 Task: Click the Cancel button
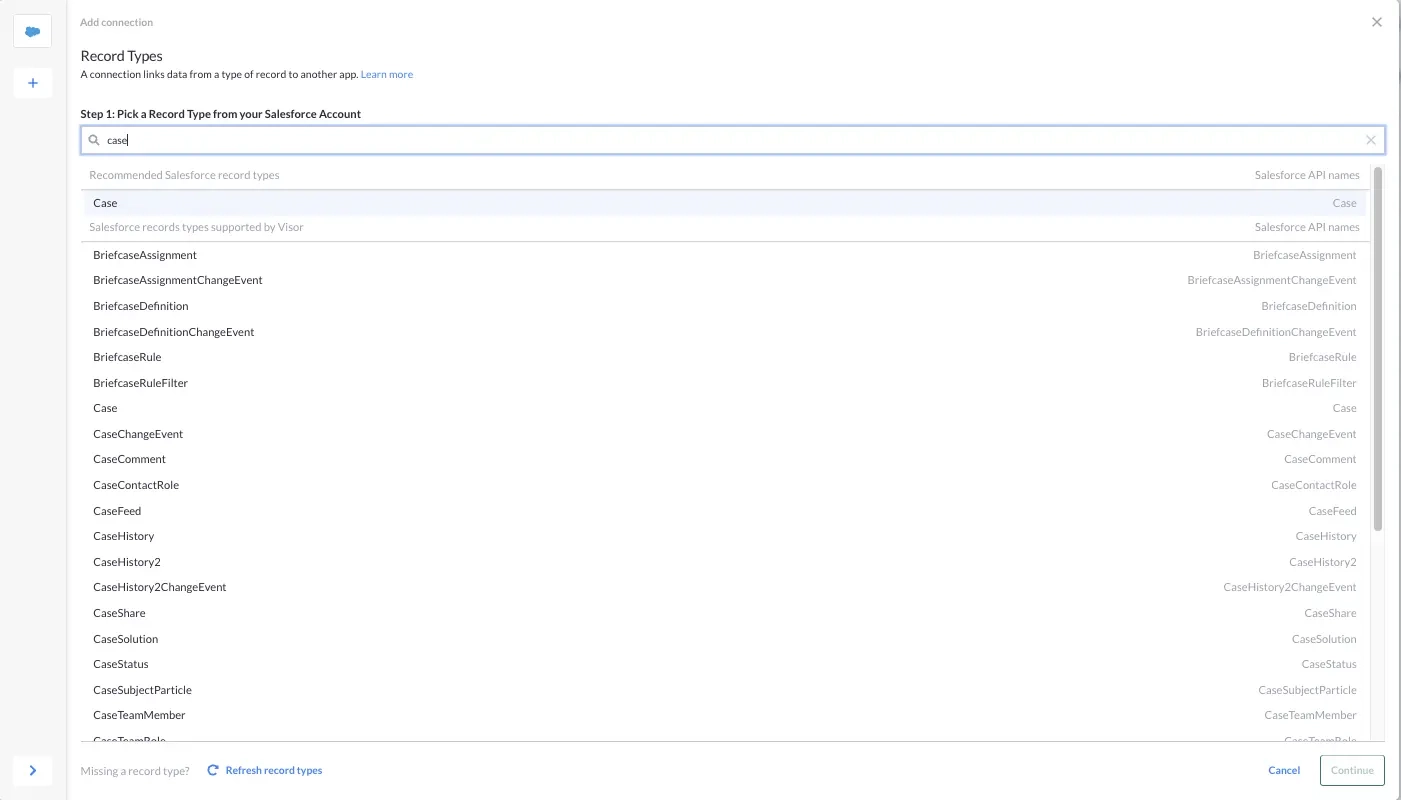[1283, 770]
